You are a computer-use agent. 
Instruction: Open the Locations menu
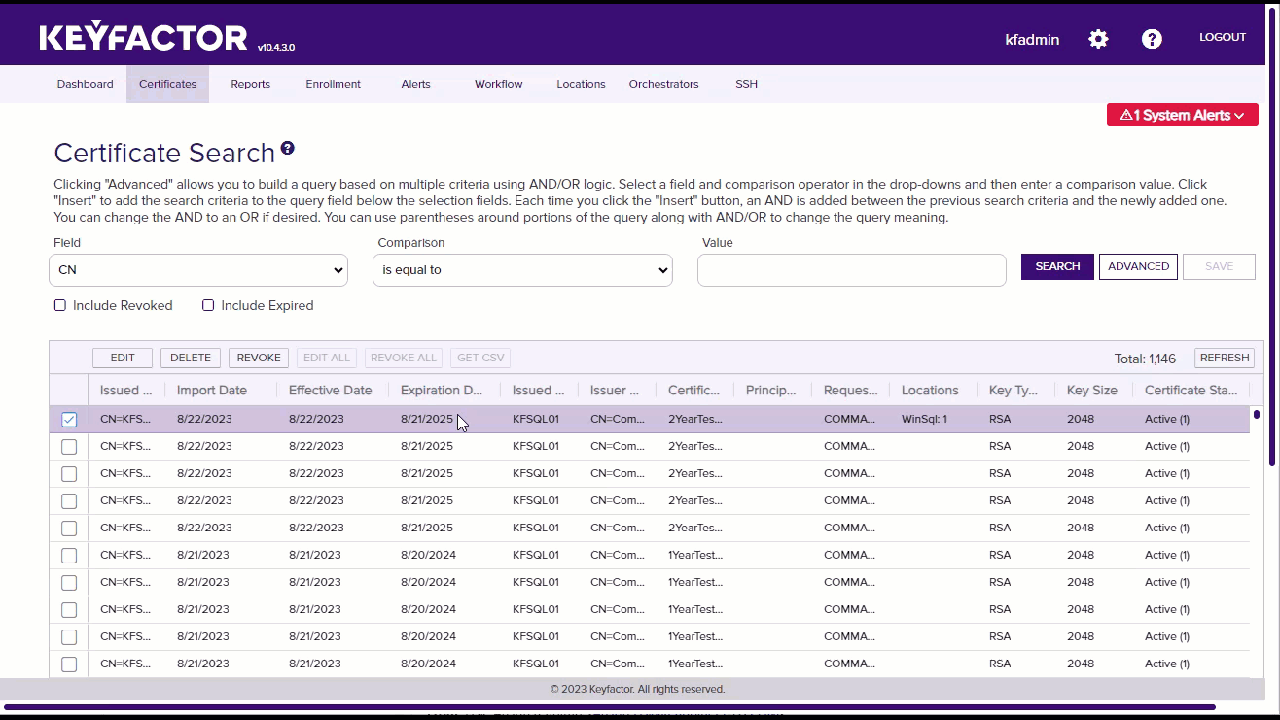tap(581, 84)
